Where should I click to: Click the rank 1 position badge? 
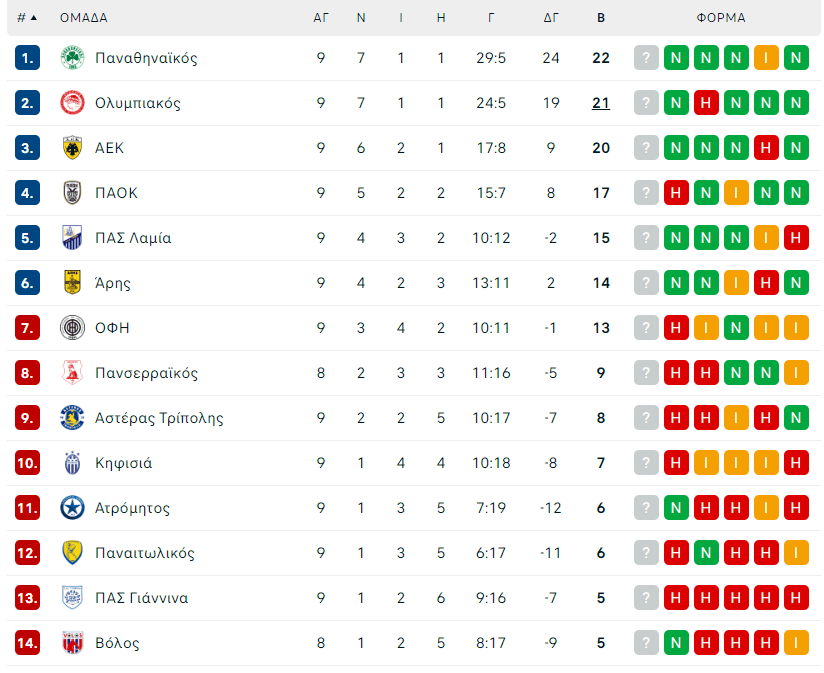(x=28, y=58)
